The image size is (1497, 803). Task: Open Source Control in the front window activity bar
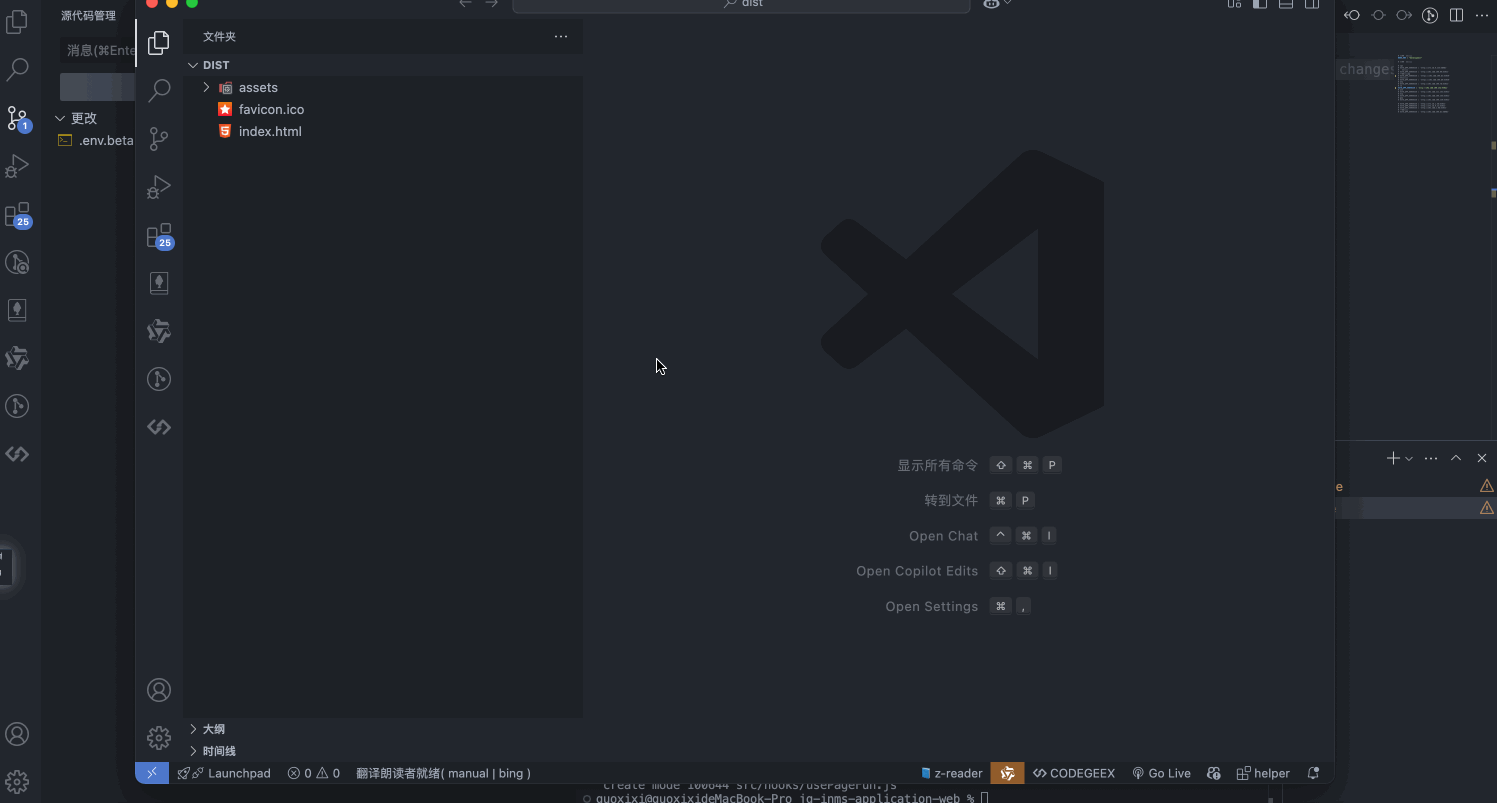click(159, 138)
